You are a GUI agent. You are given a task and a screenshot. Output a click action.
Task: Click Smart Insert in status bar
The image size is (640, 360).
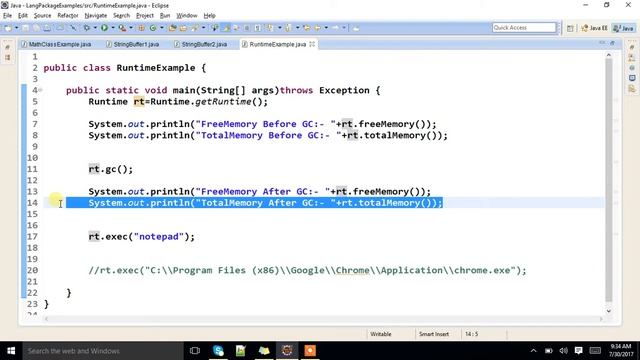[x=433, y=334]
